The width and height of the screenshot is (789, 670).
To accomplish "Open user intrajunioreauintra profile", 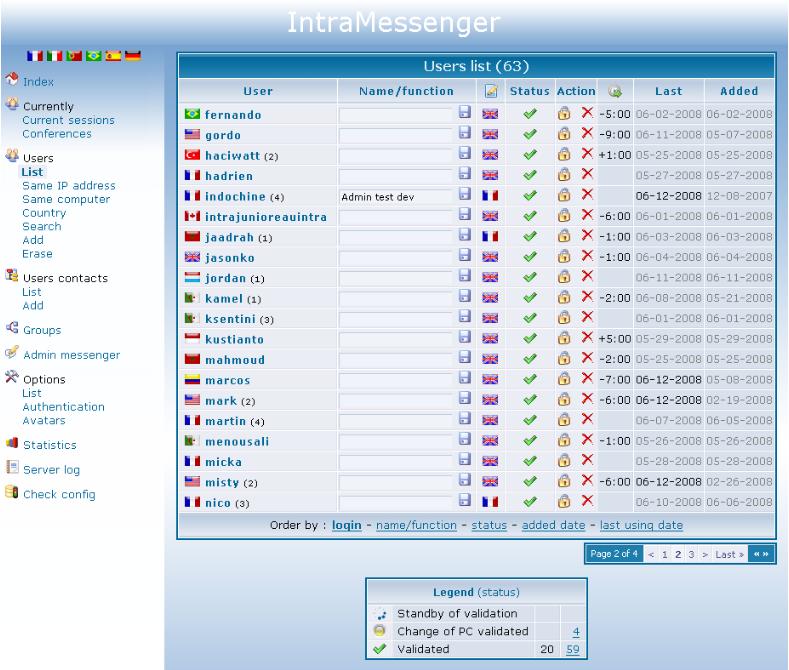I will (x=266, y=217).
